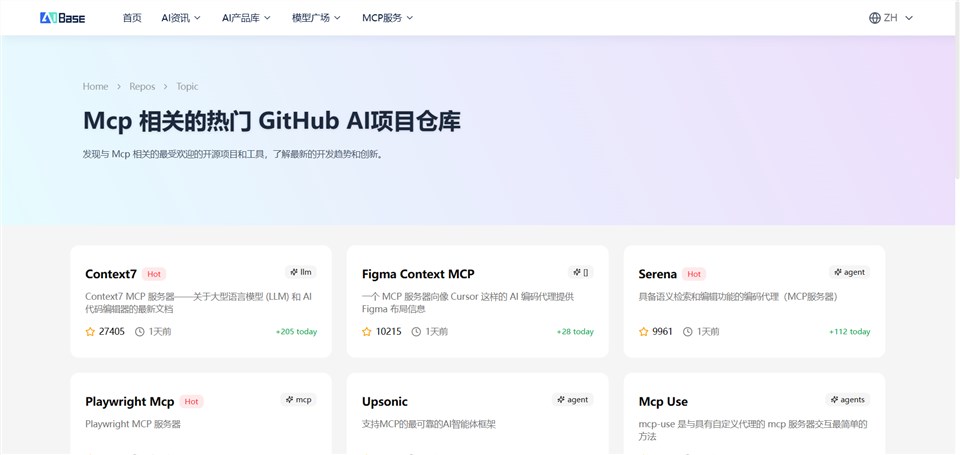Click the Hot badge next to Serena
This screenshot has height=455, width=960.
tap(694, 274)
